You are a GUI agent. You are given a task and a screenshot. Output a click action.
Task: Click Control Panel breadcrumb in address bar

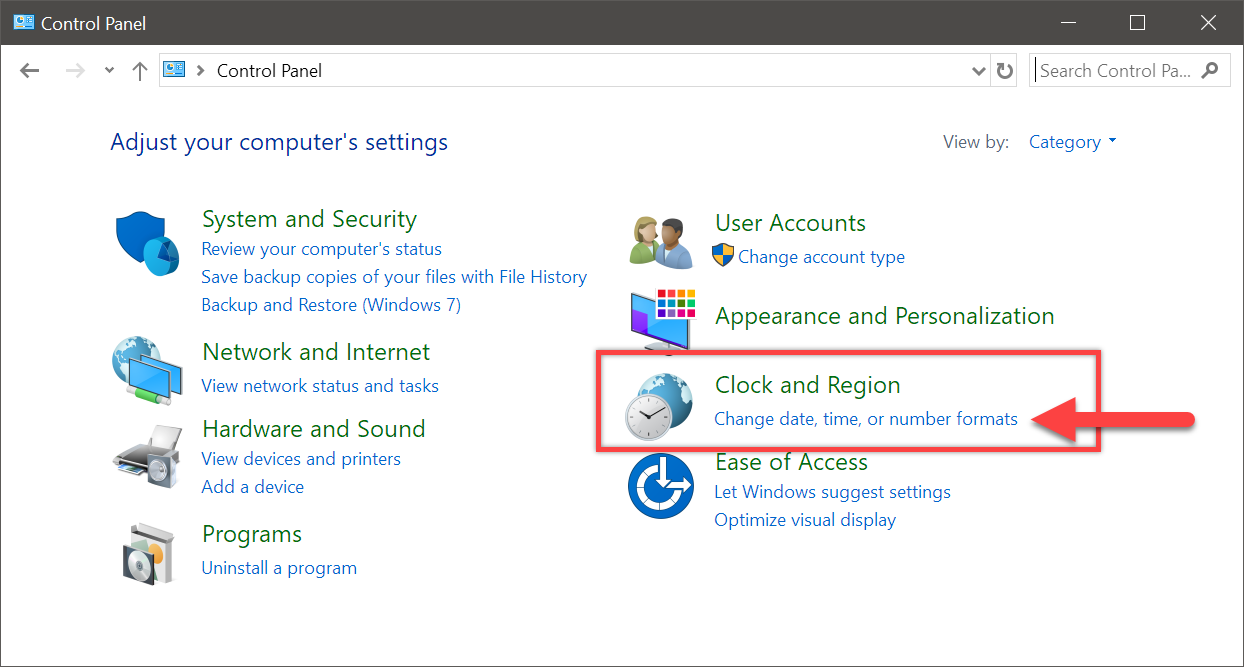tap(269, 71)
